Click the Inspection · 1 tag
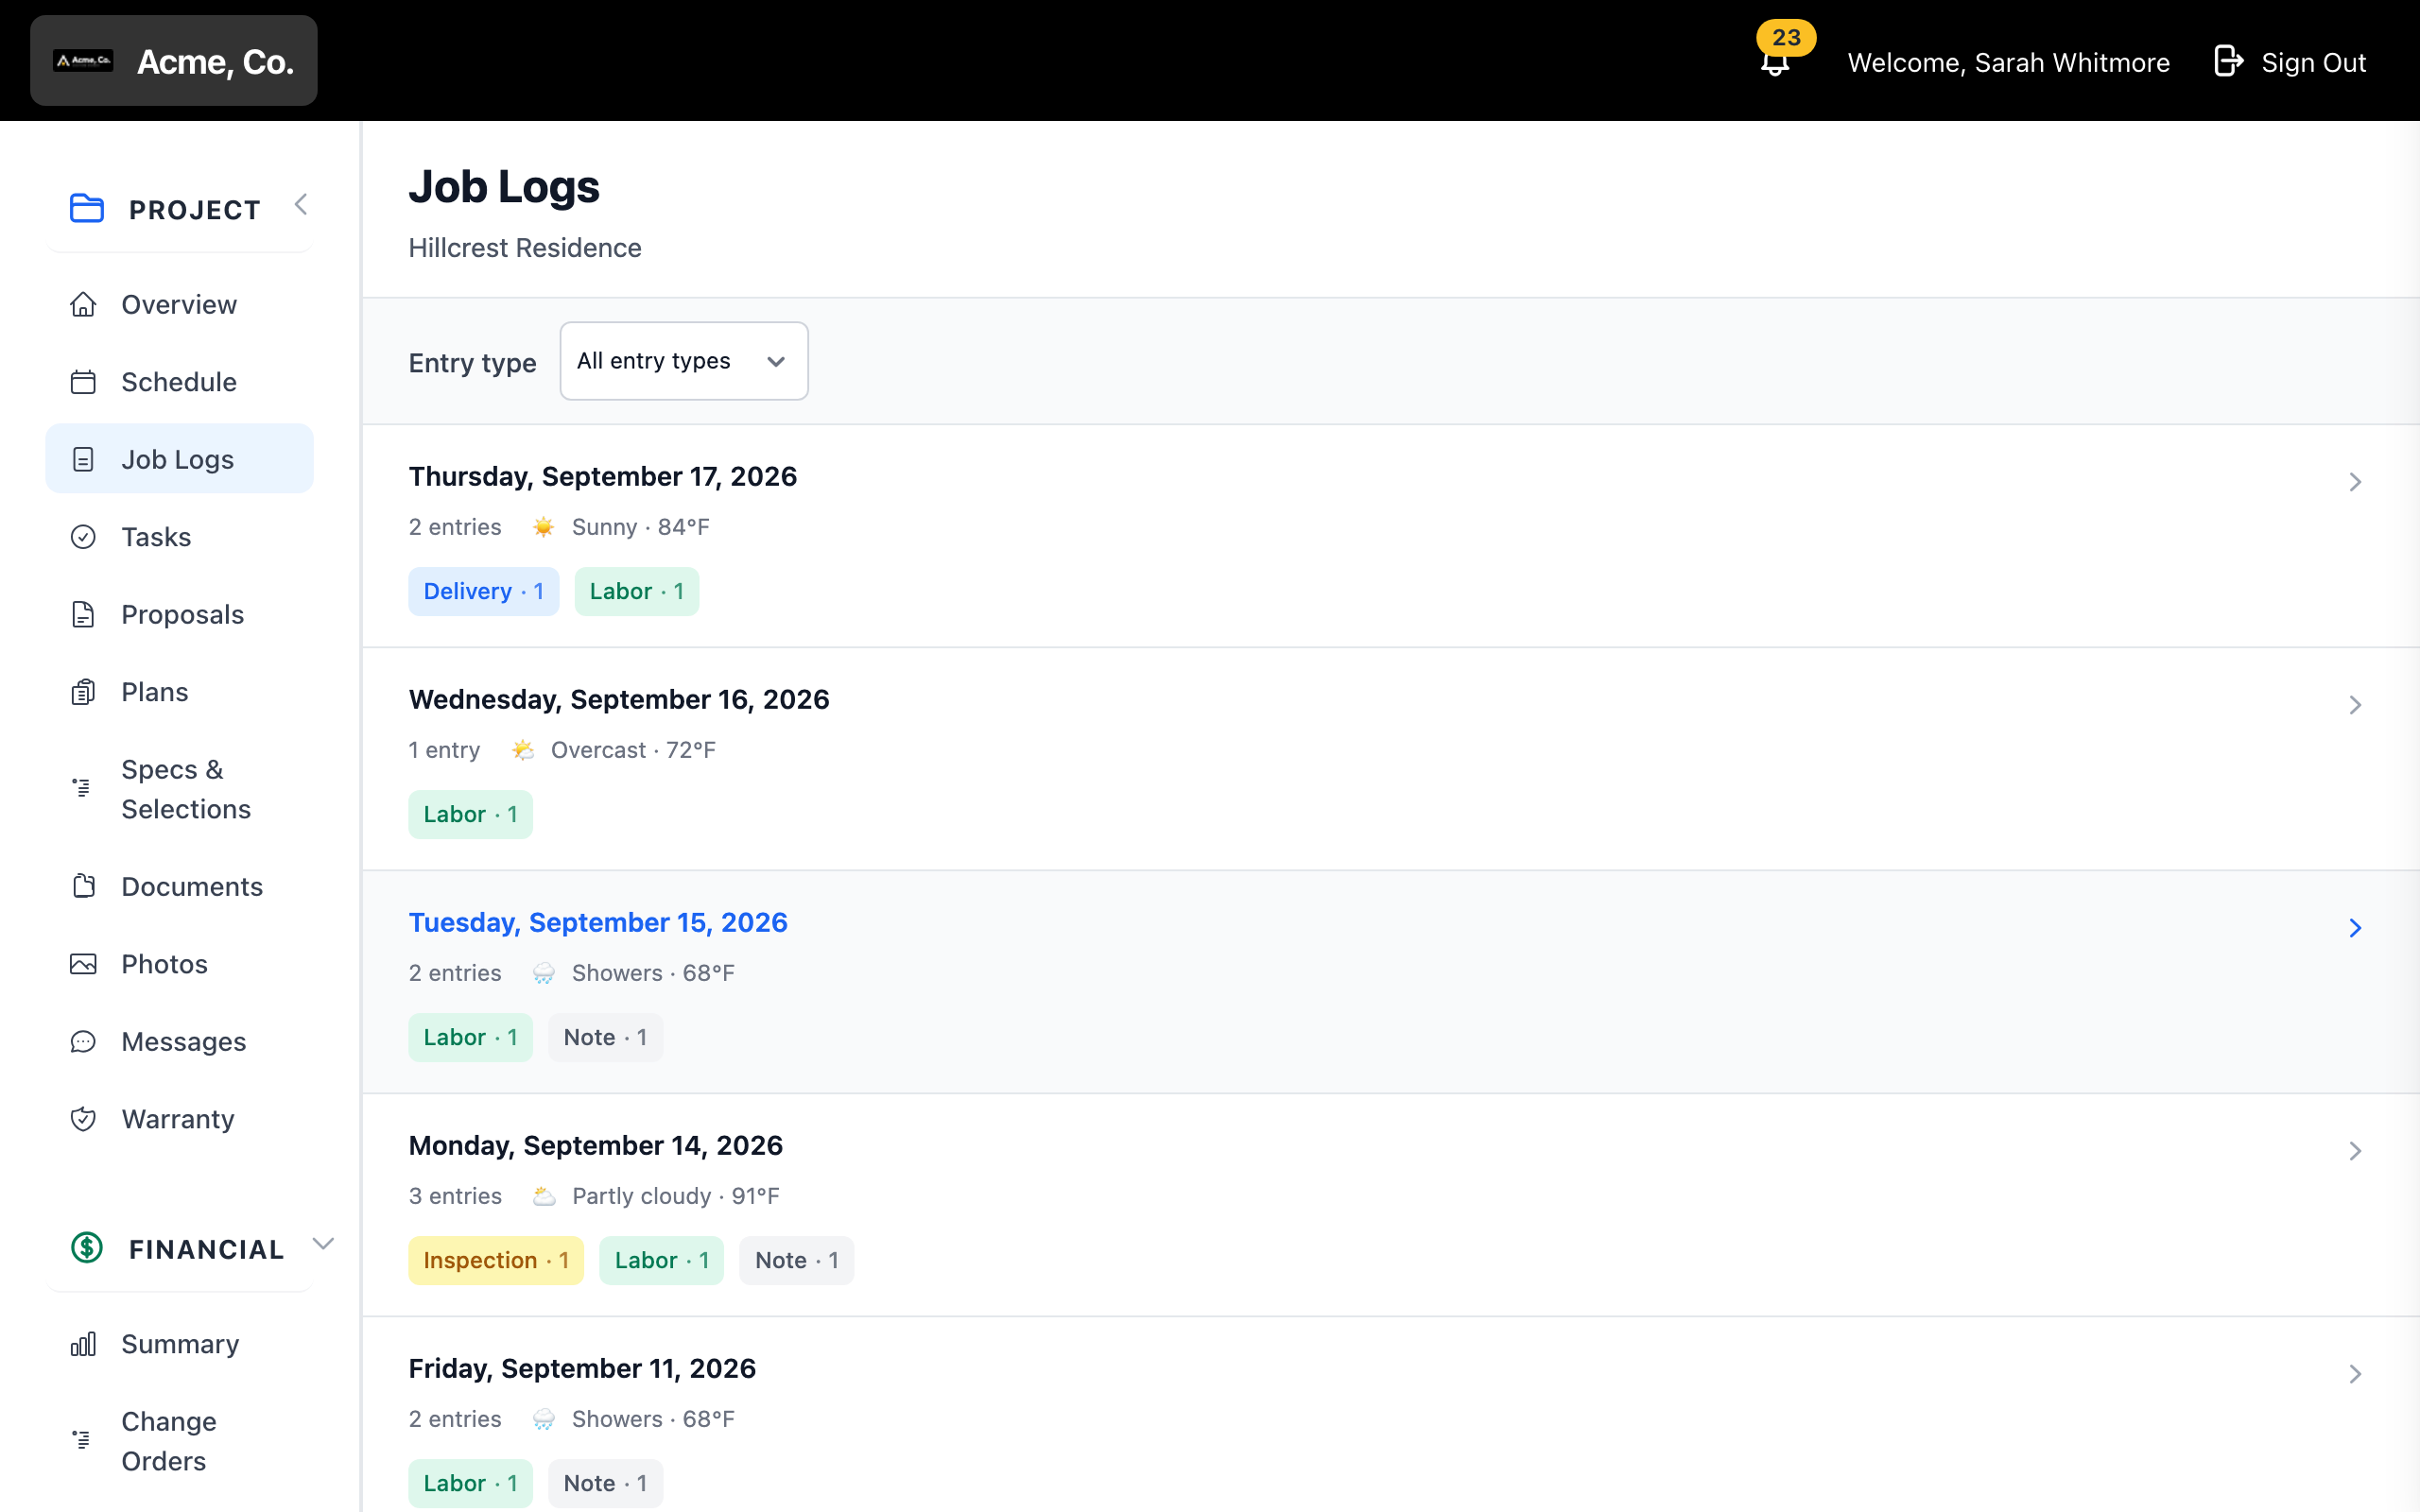This screenshot has width=2420, height=1512. click(x=496, y=1260)
